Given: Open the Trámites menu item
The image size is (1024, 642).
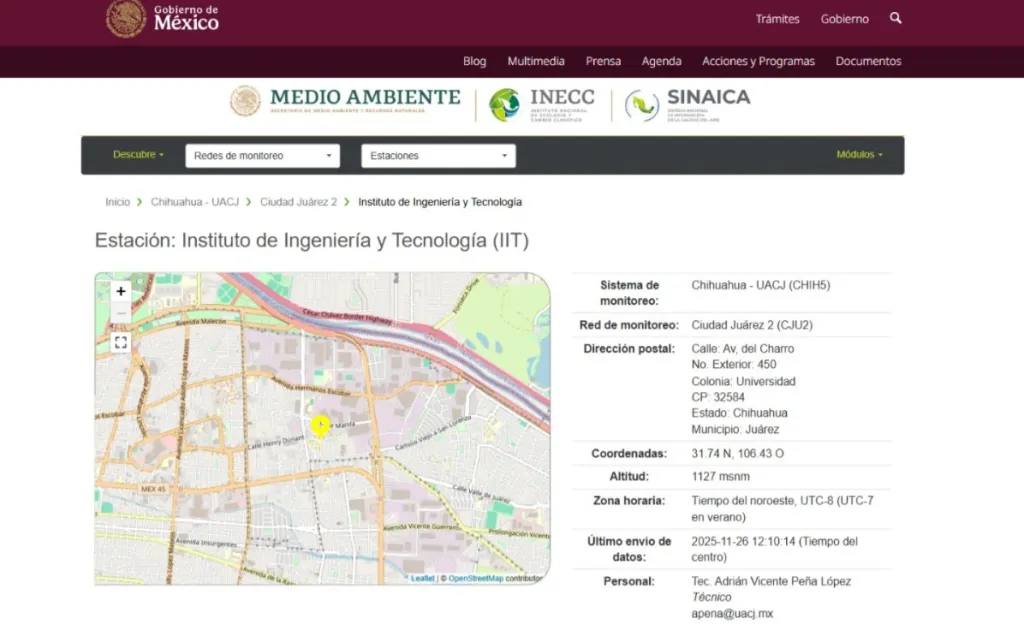Looking at the screenshot, I should click(777, 19).
